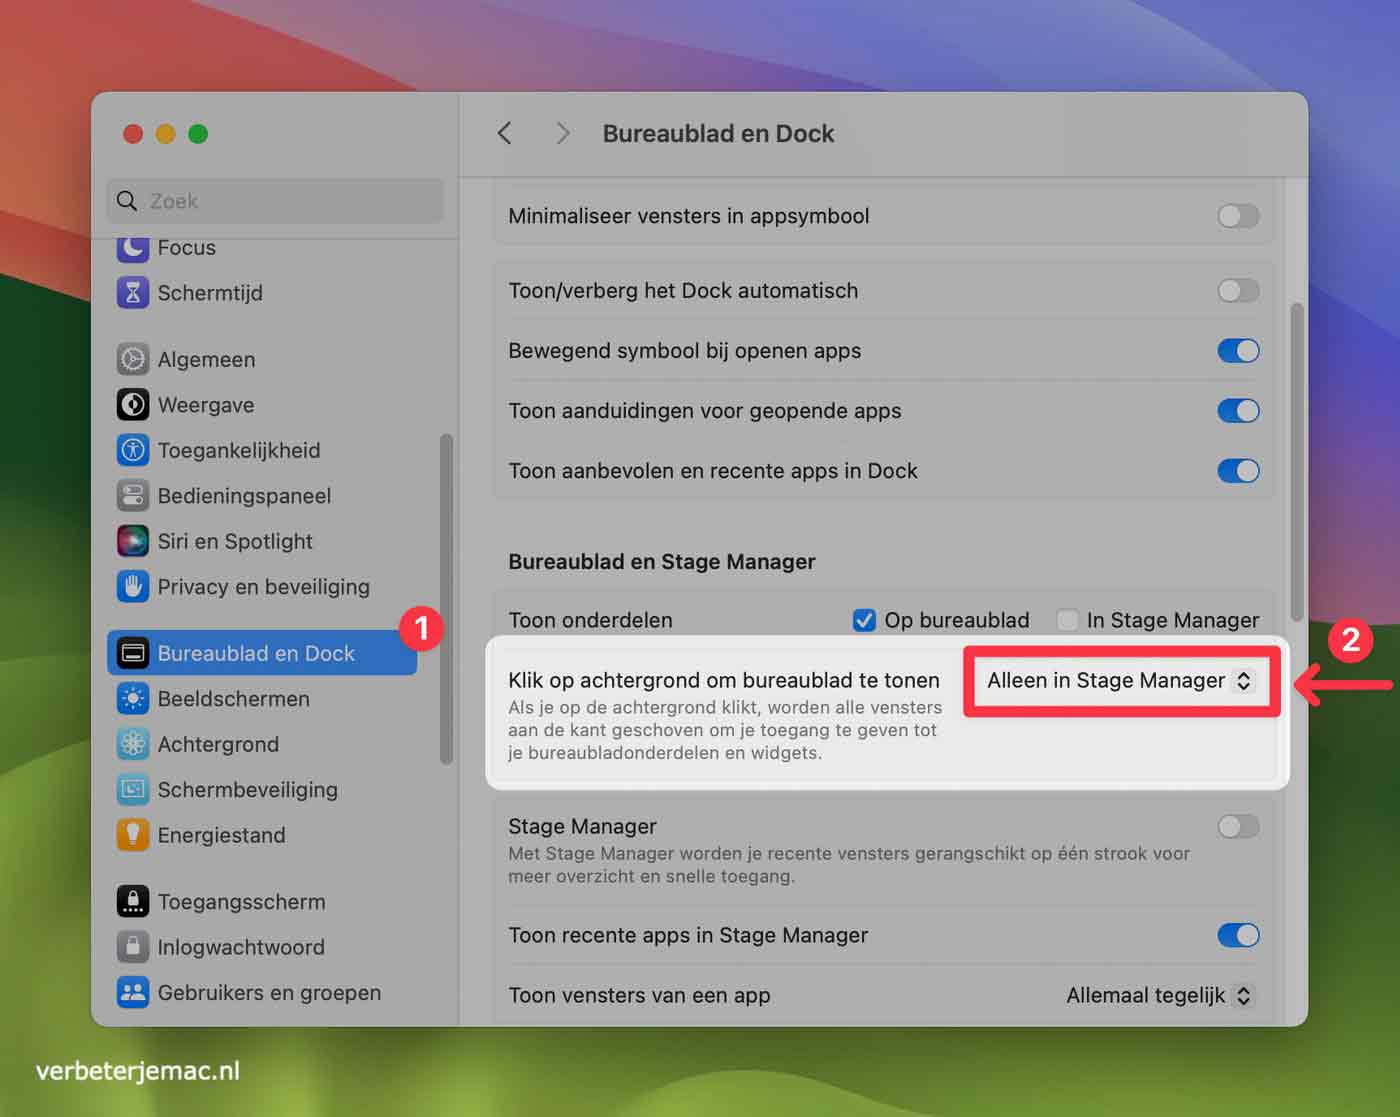Enable Toon/verberg het Dock automatisch
The width and height of the screenshot is (1400, 1117).
1238,291
